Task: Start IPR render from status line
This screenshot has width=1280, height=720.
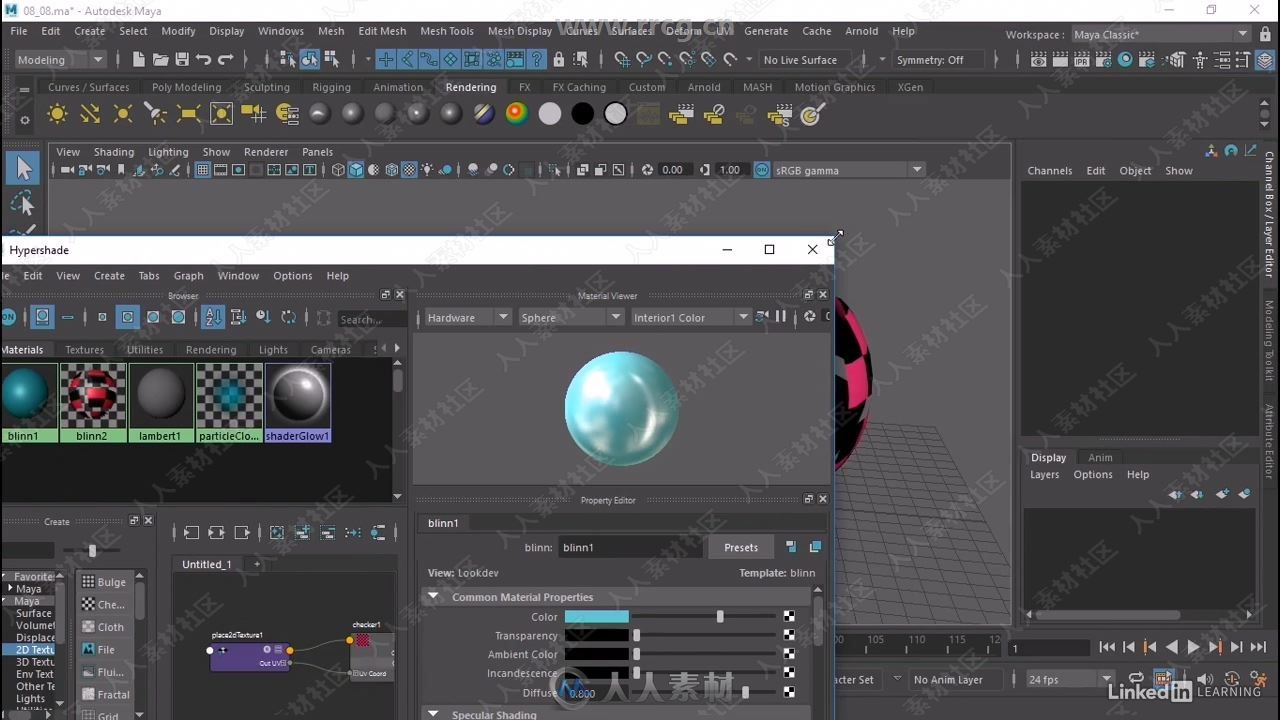Action: tap(1083, 60)
